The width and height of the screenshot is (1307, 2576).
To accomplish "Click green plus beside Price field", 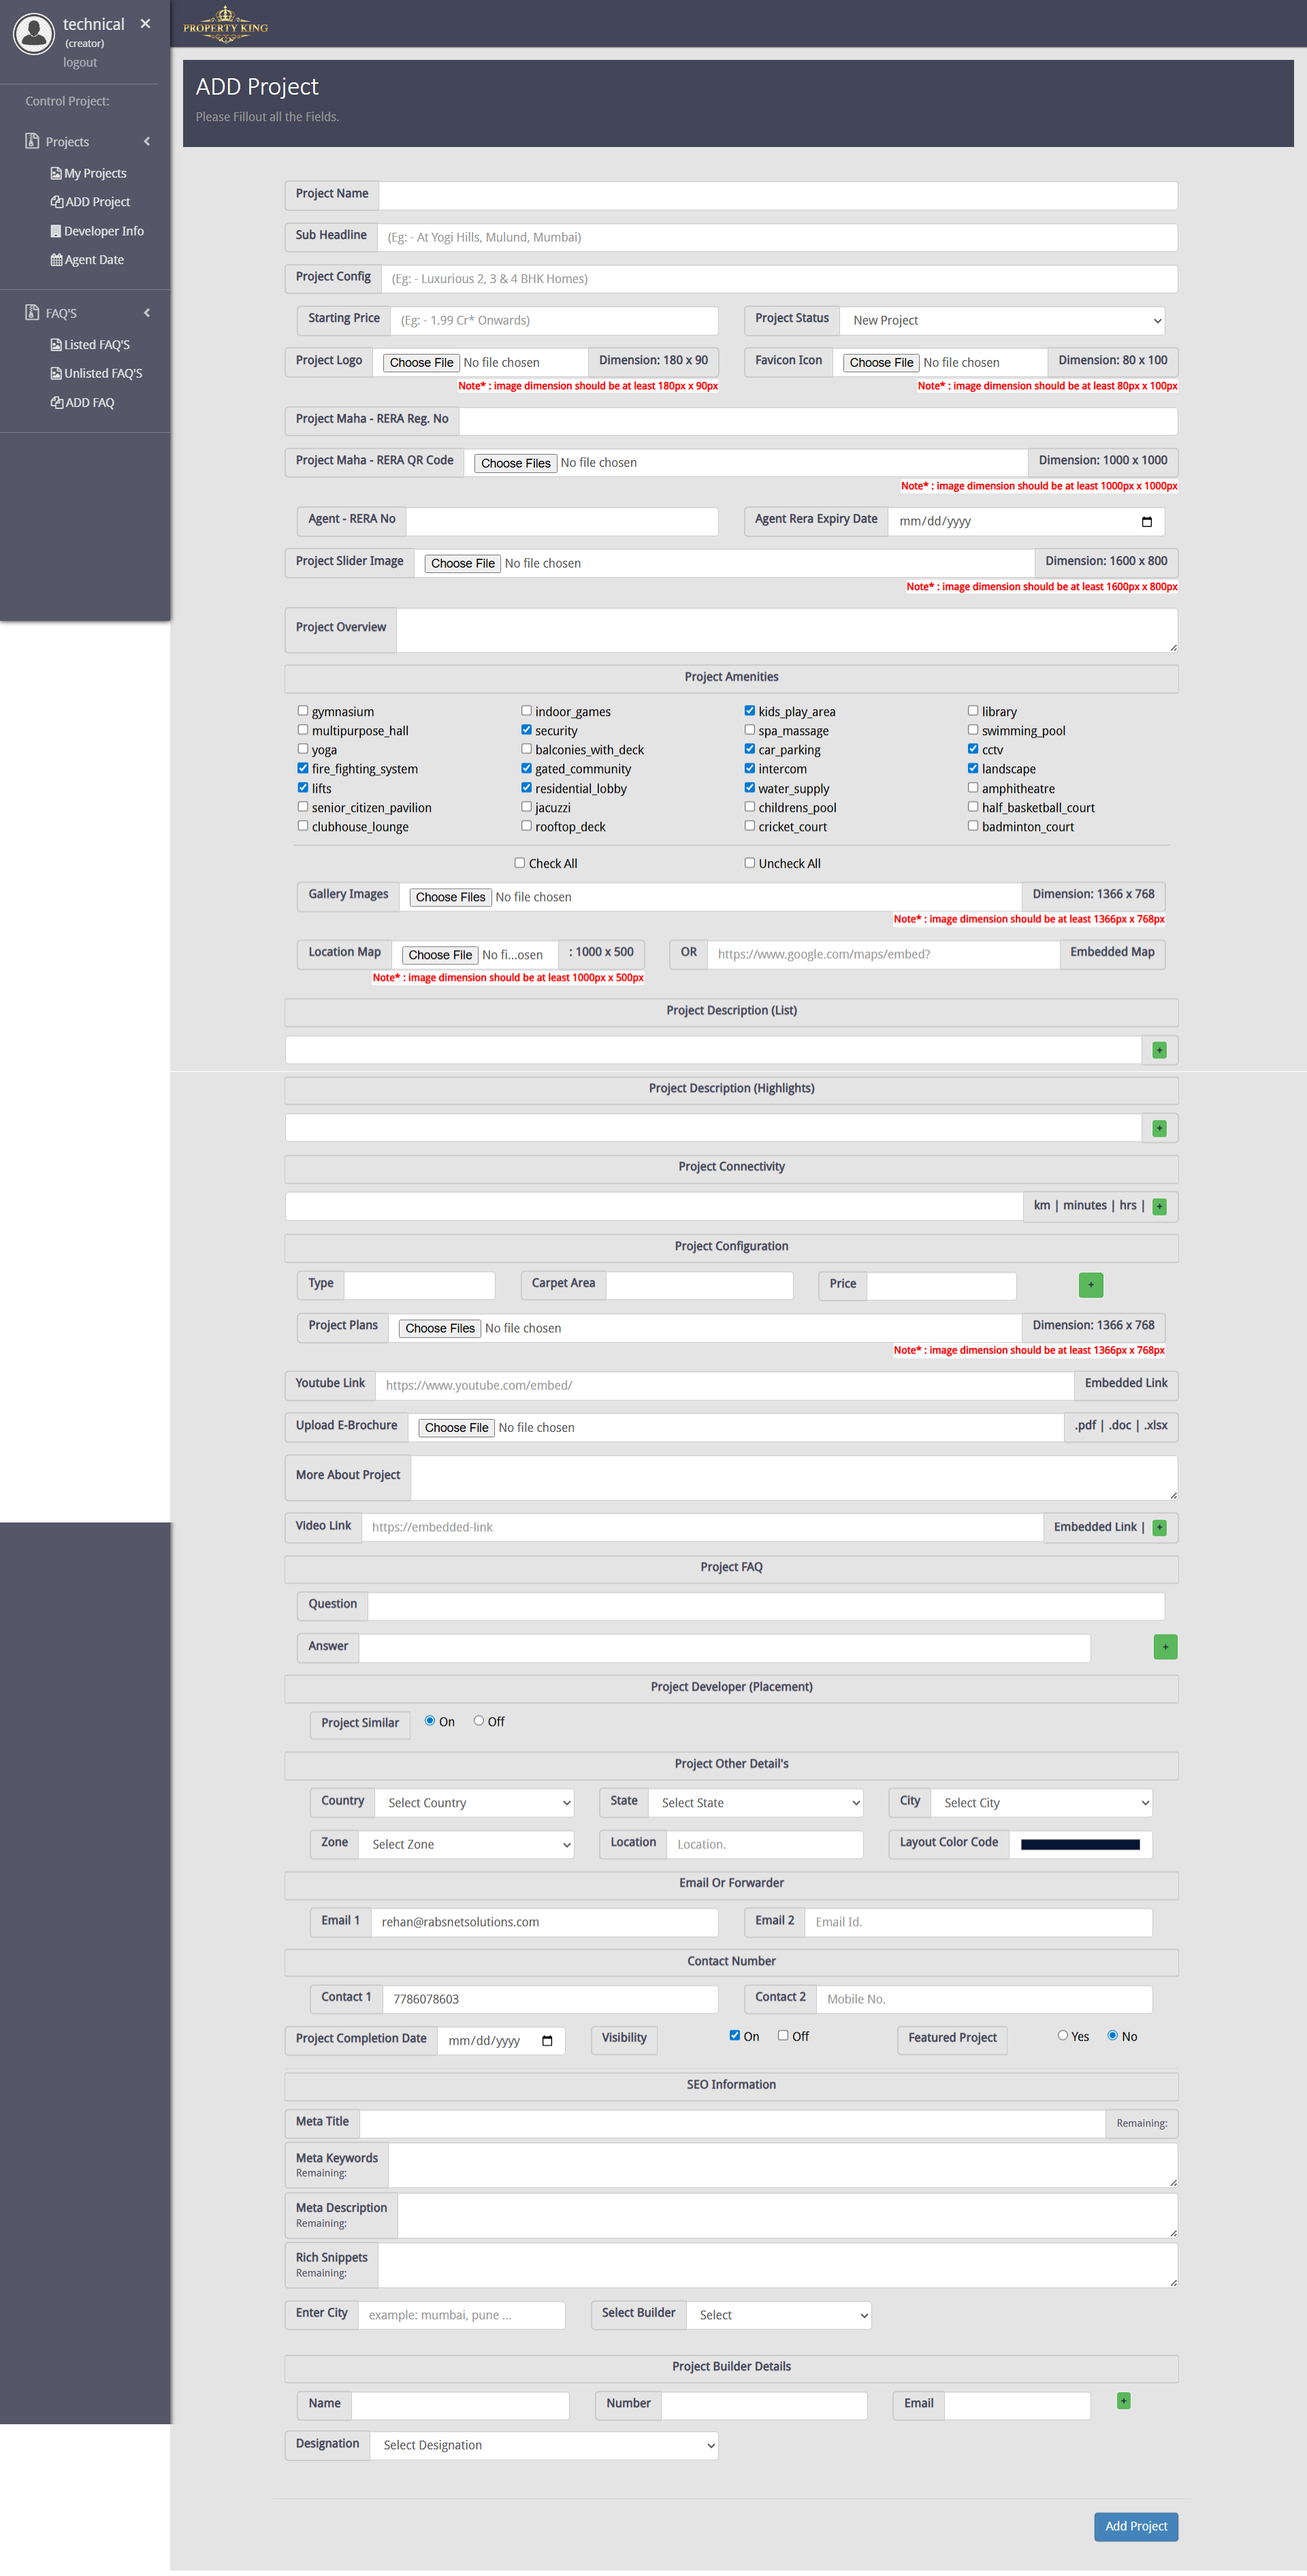I will 1090,1285.
